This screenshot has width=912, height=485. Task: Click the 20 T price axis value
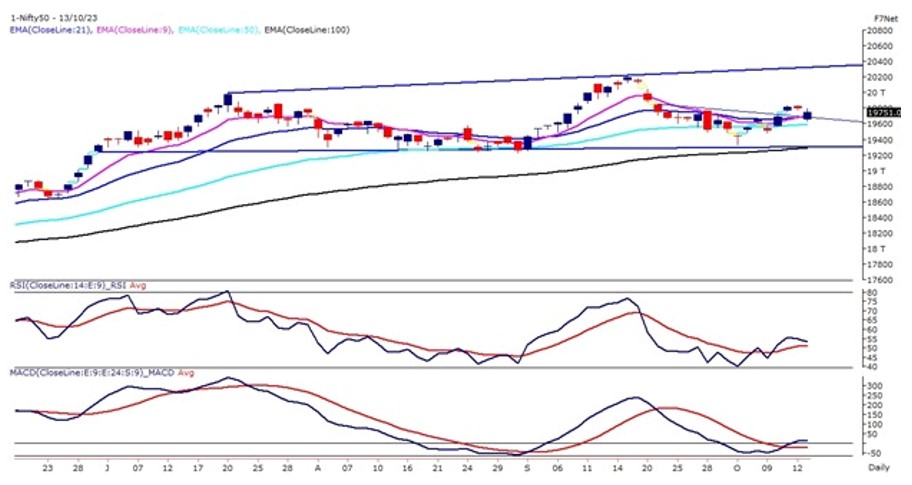click(877, 93)
